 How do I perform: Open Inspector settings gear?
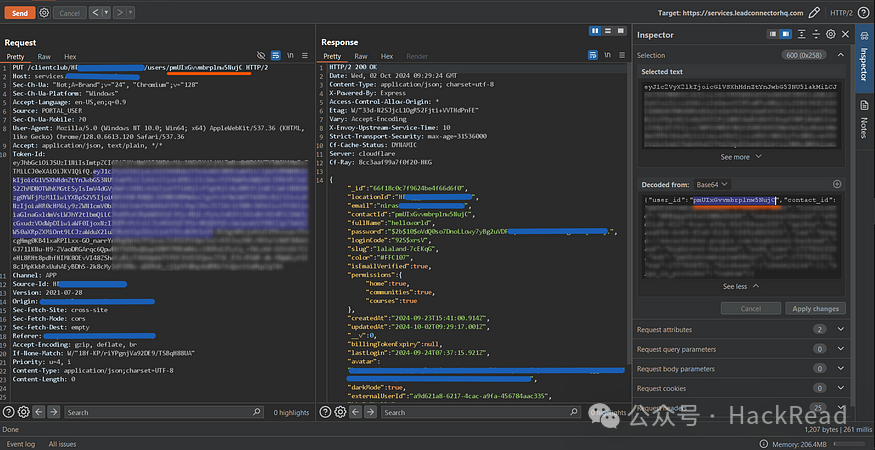830,35
